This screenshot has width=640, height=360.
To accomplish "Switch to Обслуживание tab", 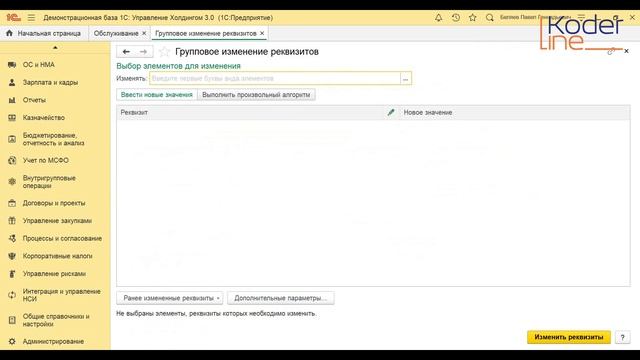I will pos(116,33).
